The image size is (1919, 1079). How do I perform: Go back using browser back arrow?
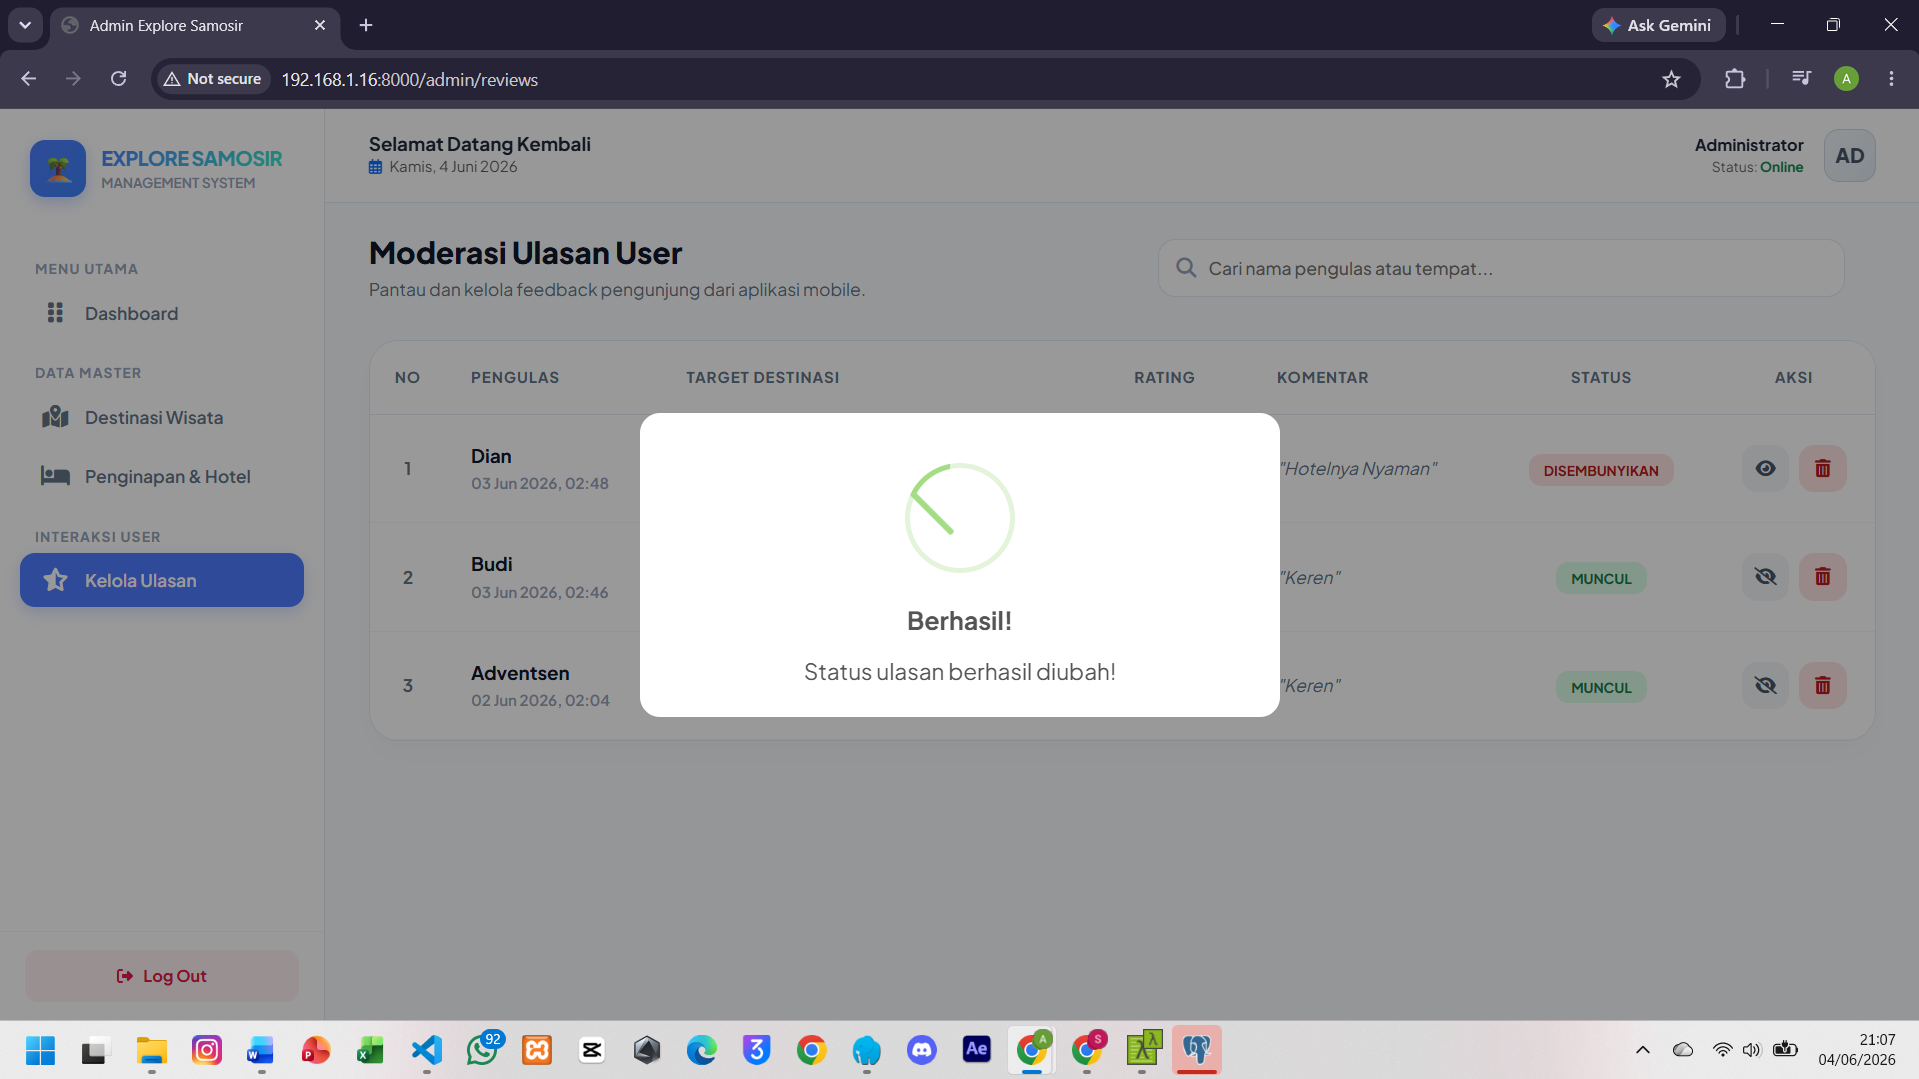coord(28,79)
